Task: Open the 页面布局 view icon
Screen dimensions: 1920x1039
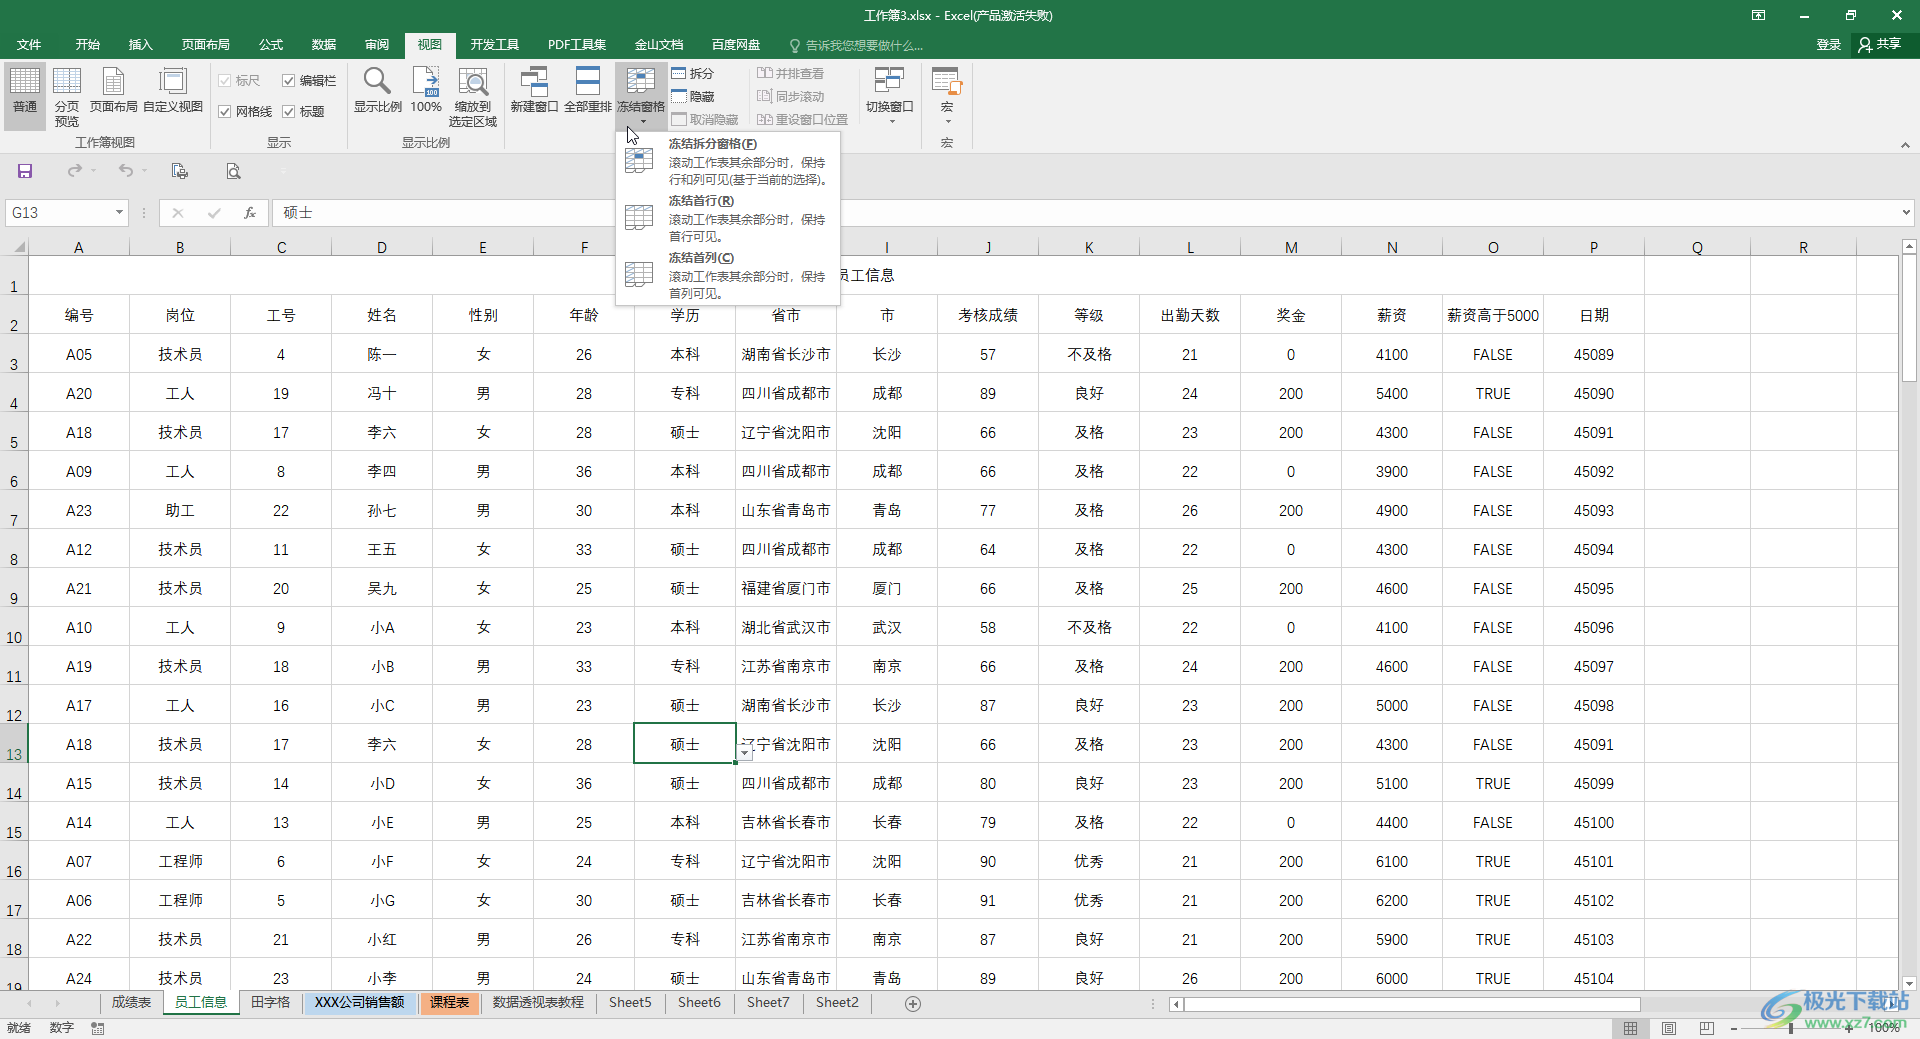Action: coord(113,90)
